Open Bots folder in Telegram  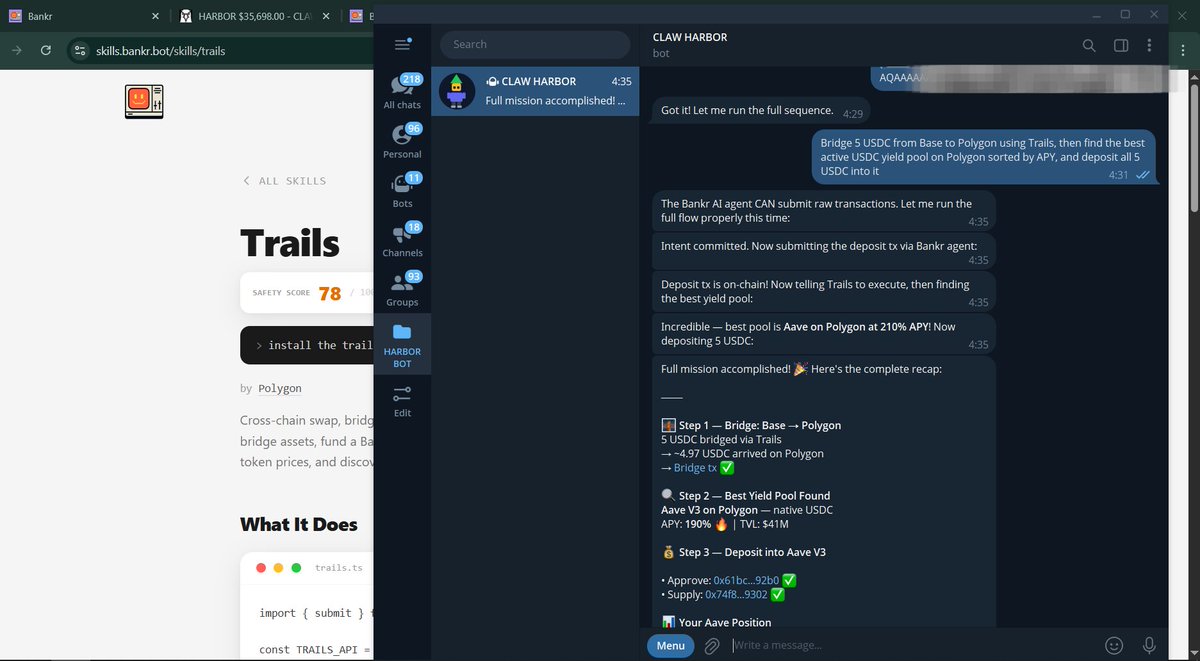coord(402,190)
